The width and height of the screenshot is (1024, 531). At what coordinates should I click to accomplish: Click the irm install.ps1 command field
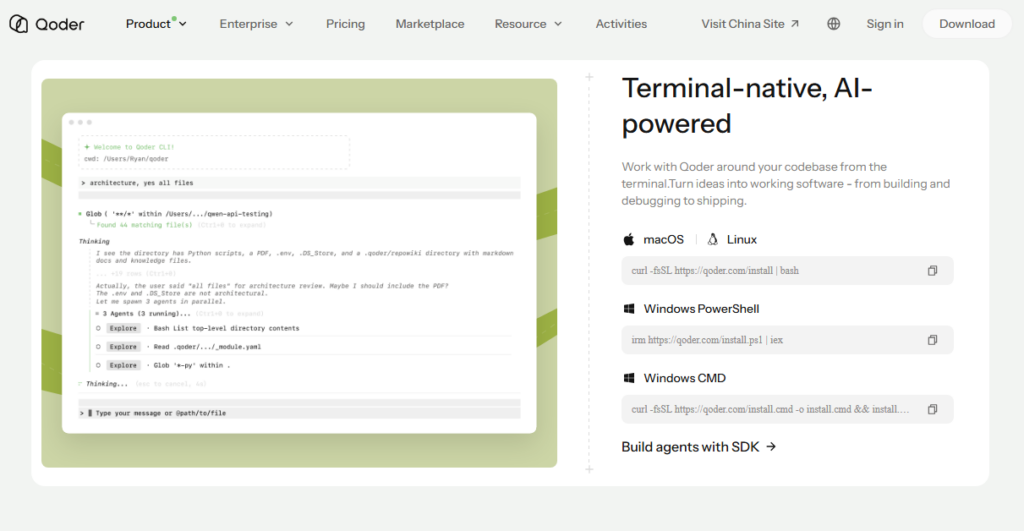787,340
